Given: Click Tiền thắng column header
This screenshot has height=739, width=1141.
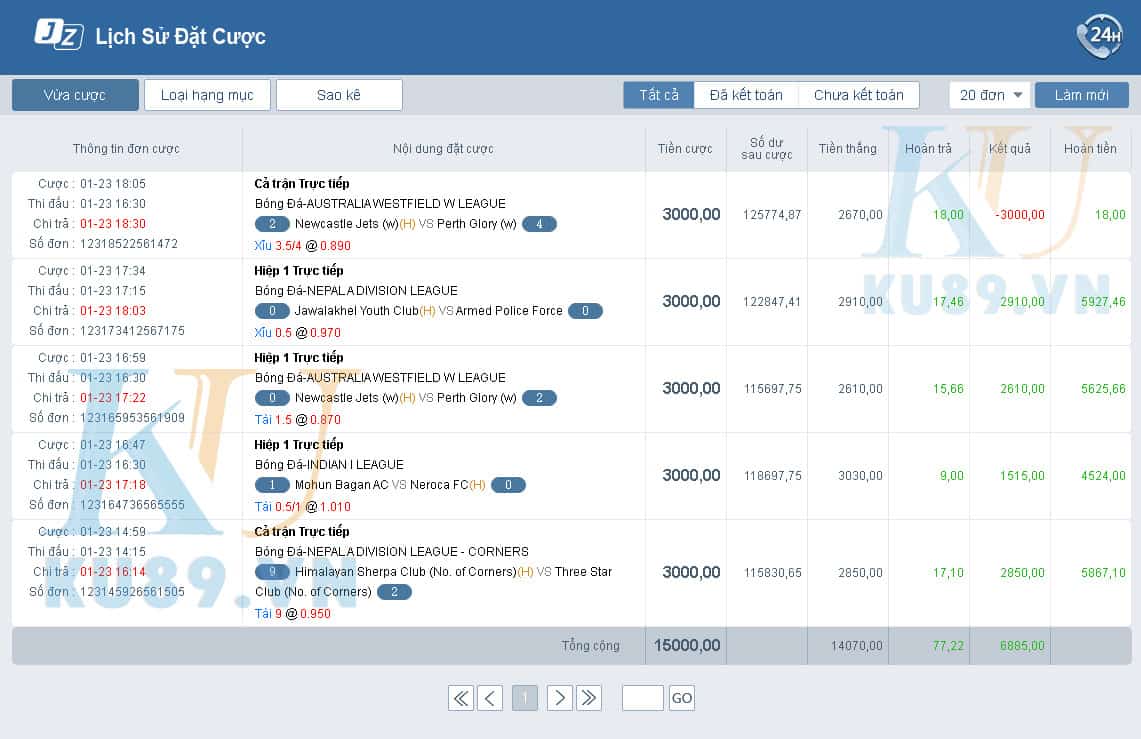Looking at the screenshot, I should [848, 149].
